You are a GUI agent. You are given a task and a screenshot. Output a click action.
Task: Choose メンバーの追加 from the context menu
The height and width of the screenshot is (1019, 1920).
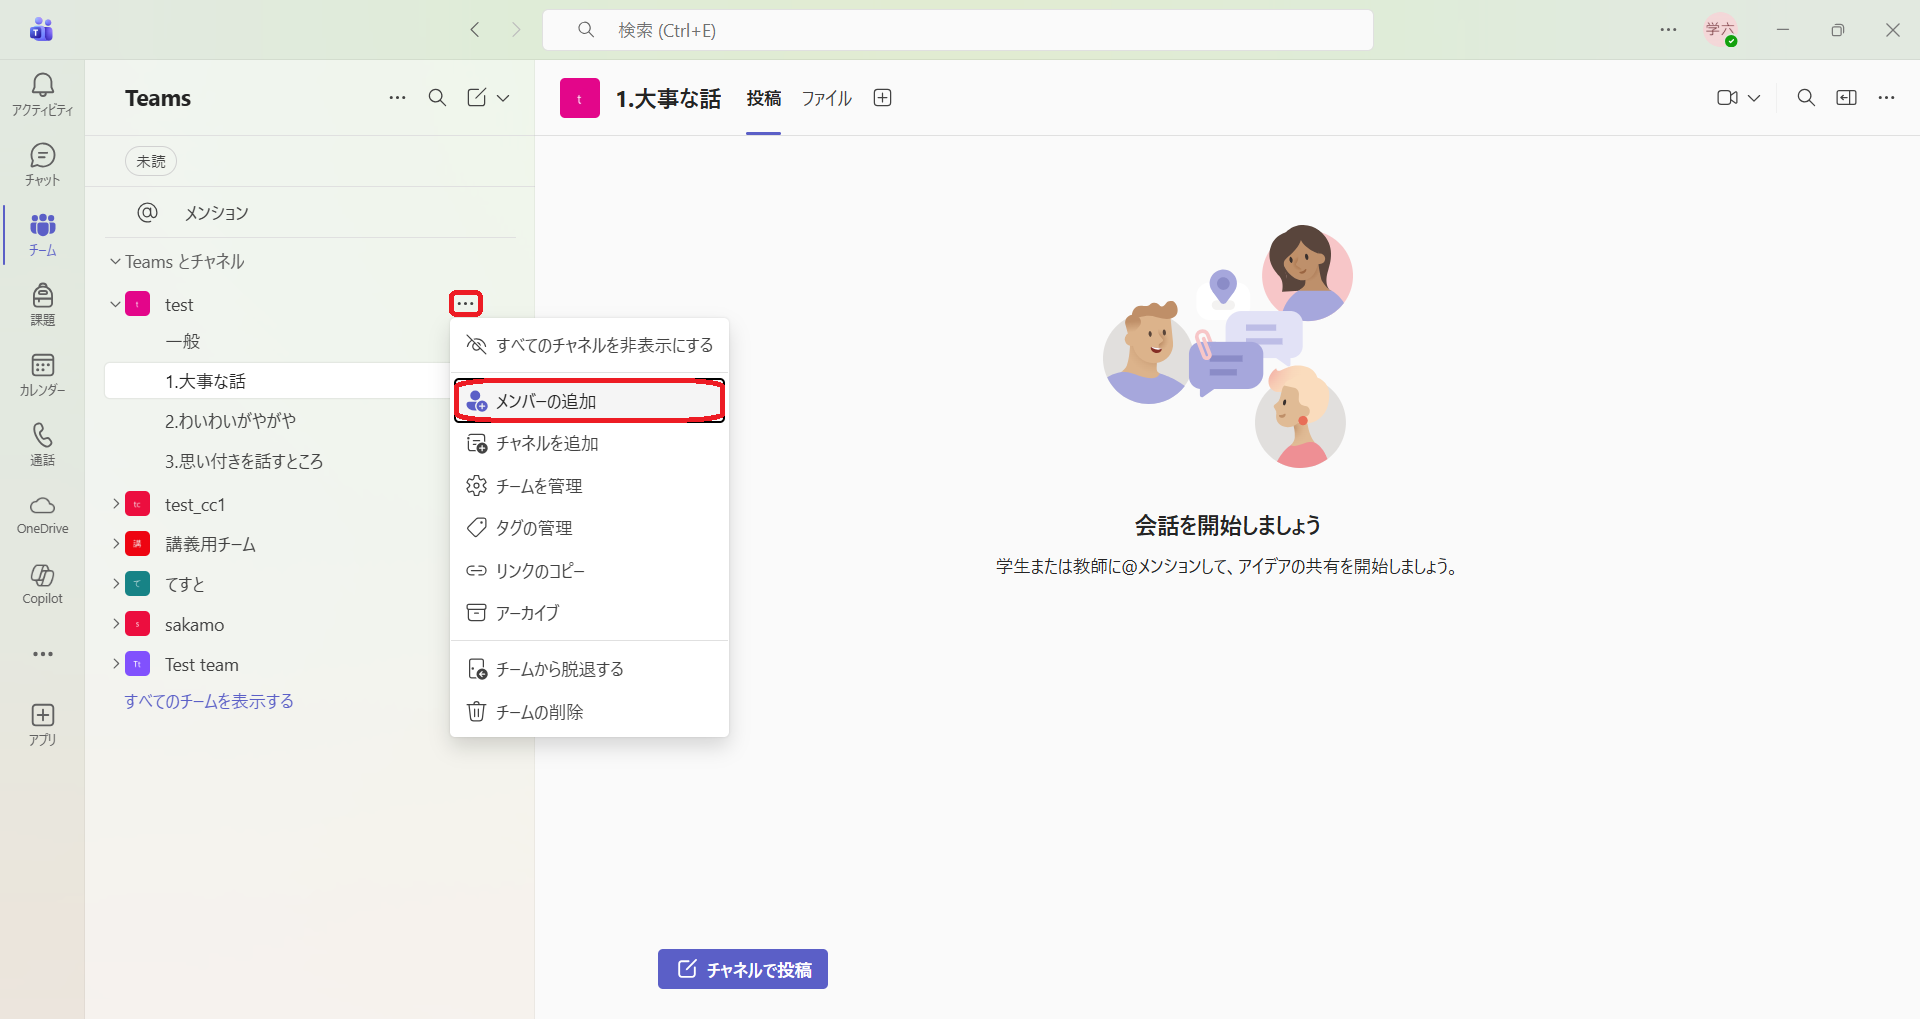590,401
